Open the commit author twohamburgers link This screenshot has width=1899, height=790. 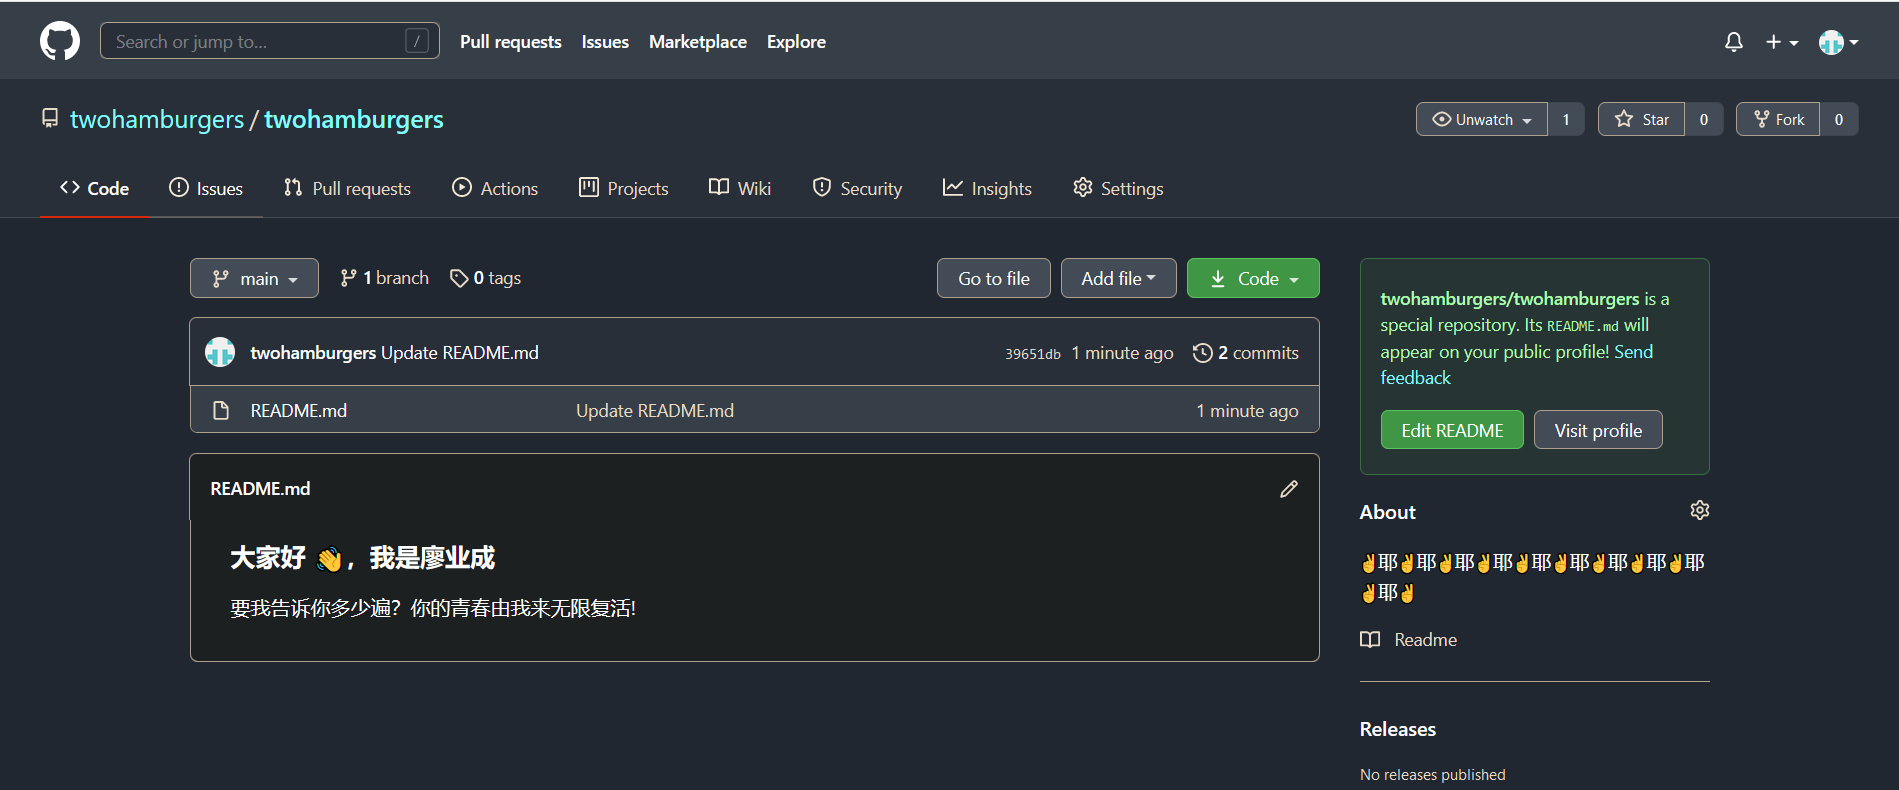[313, 353]
